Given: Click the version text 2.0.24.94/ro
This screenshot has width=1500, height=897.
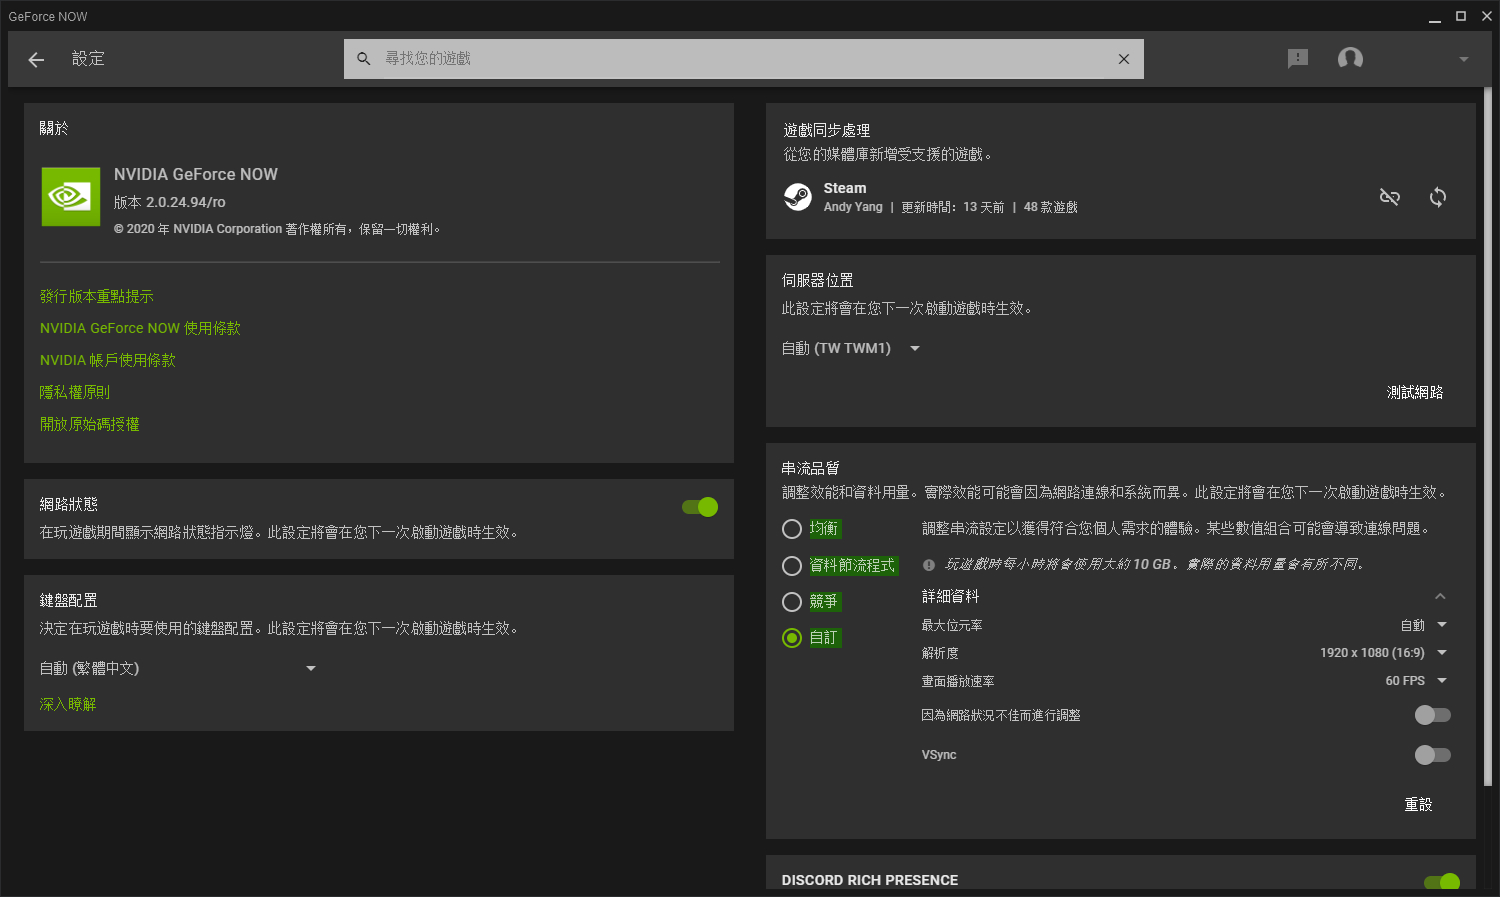Looking at the screenshot, I should (186, 202).
